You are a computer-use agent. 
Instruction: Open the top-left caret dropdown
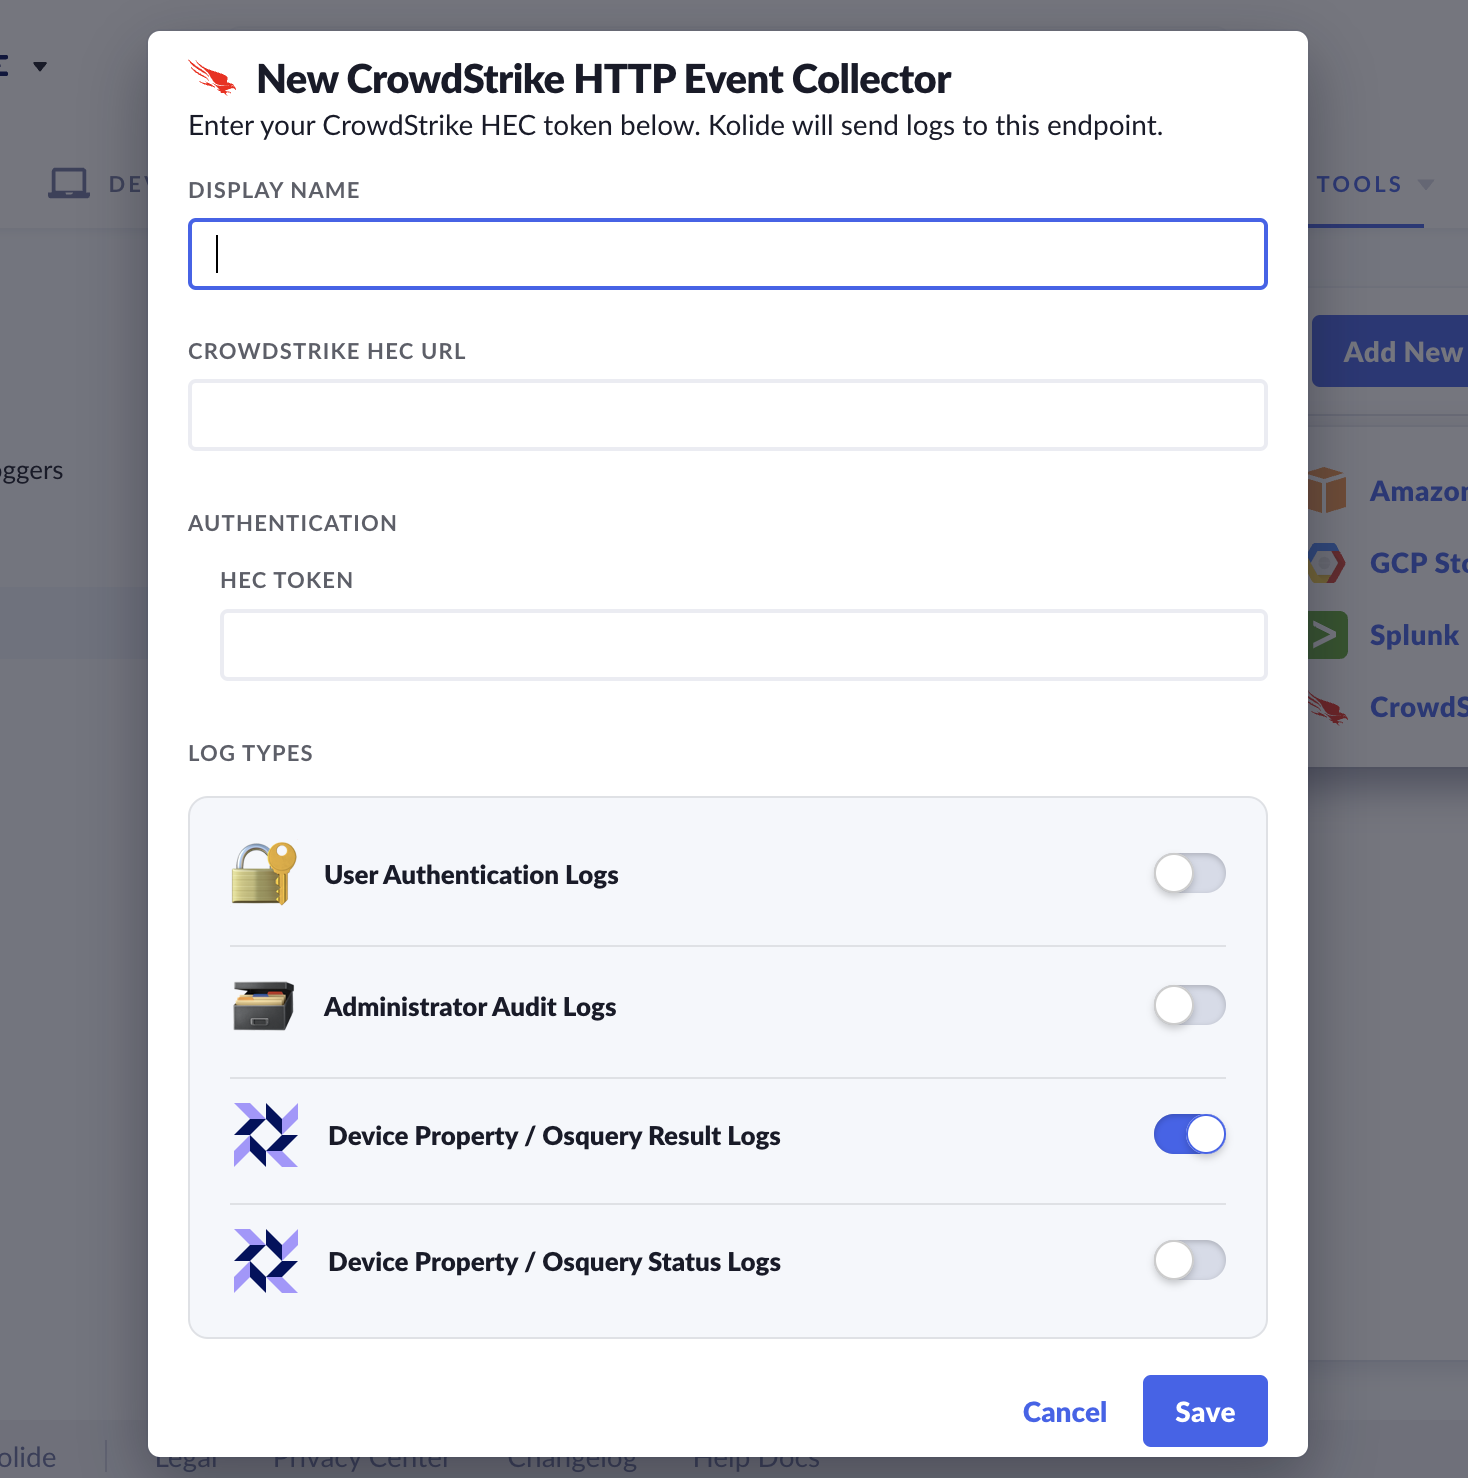tap(40, 67)
